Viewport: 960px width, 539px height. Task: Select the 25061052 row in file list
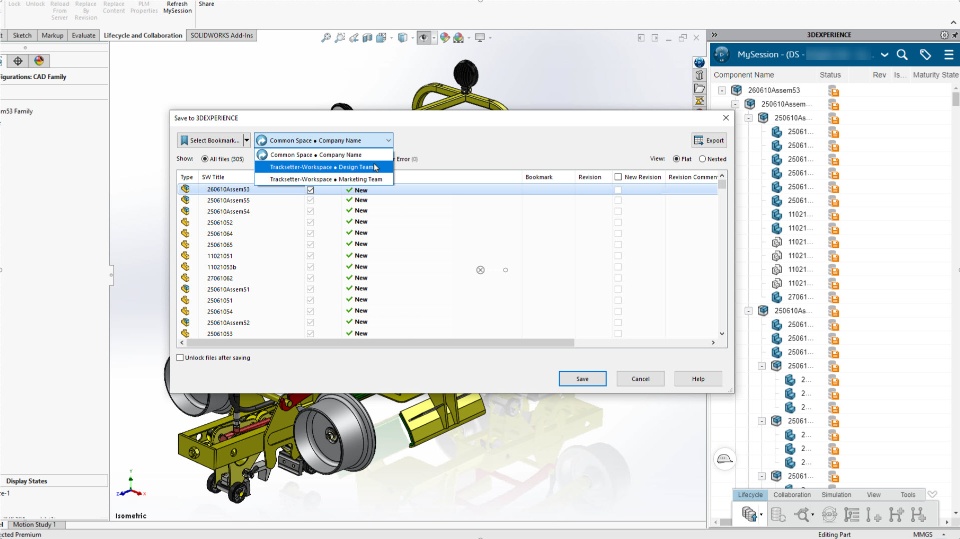coord(448,222)
